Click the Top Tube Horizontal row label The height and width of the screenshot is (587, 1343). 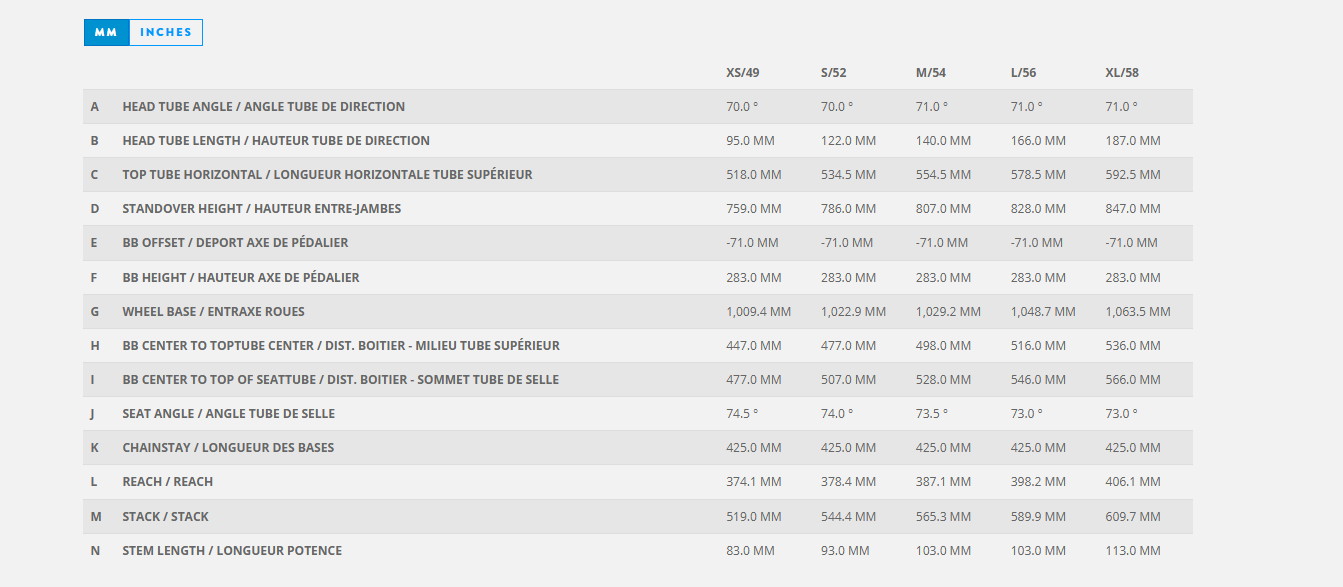pyautogui.click(x=327, y=175)
